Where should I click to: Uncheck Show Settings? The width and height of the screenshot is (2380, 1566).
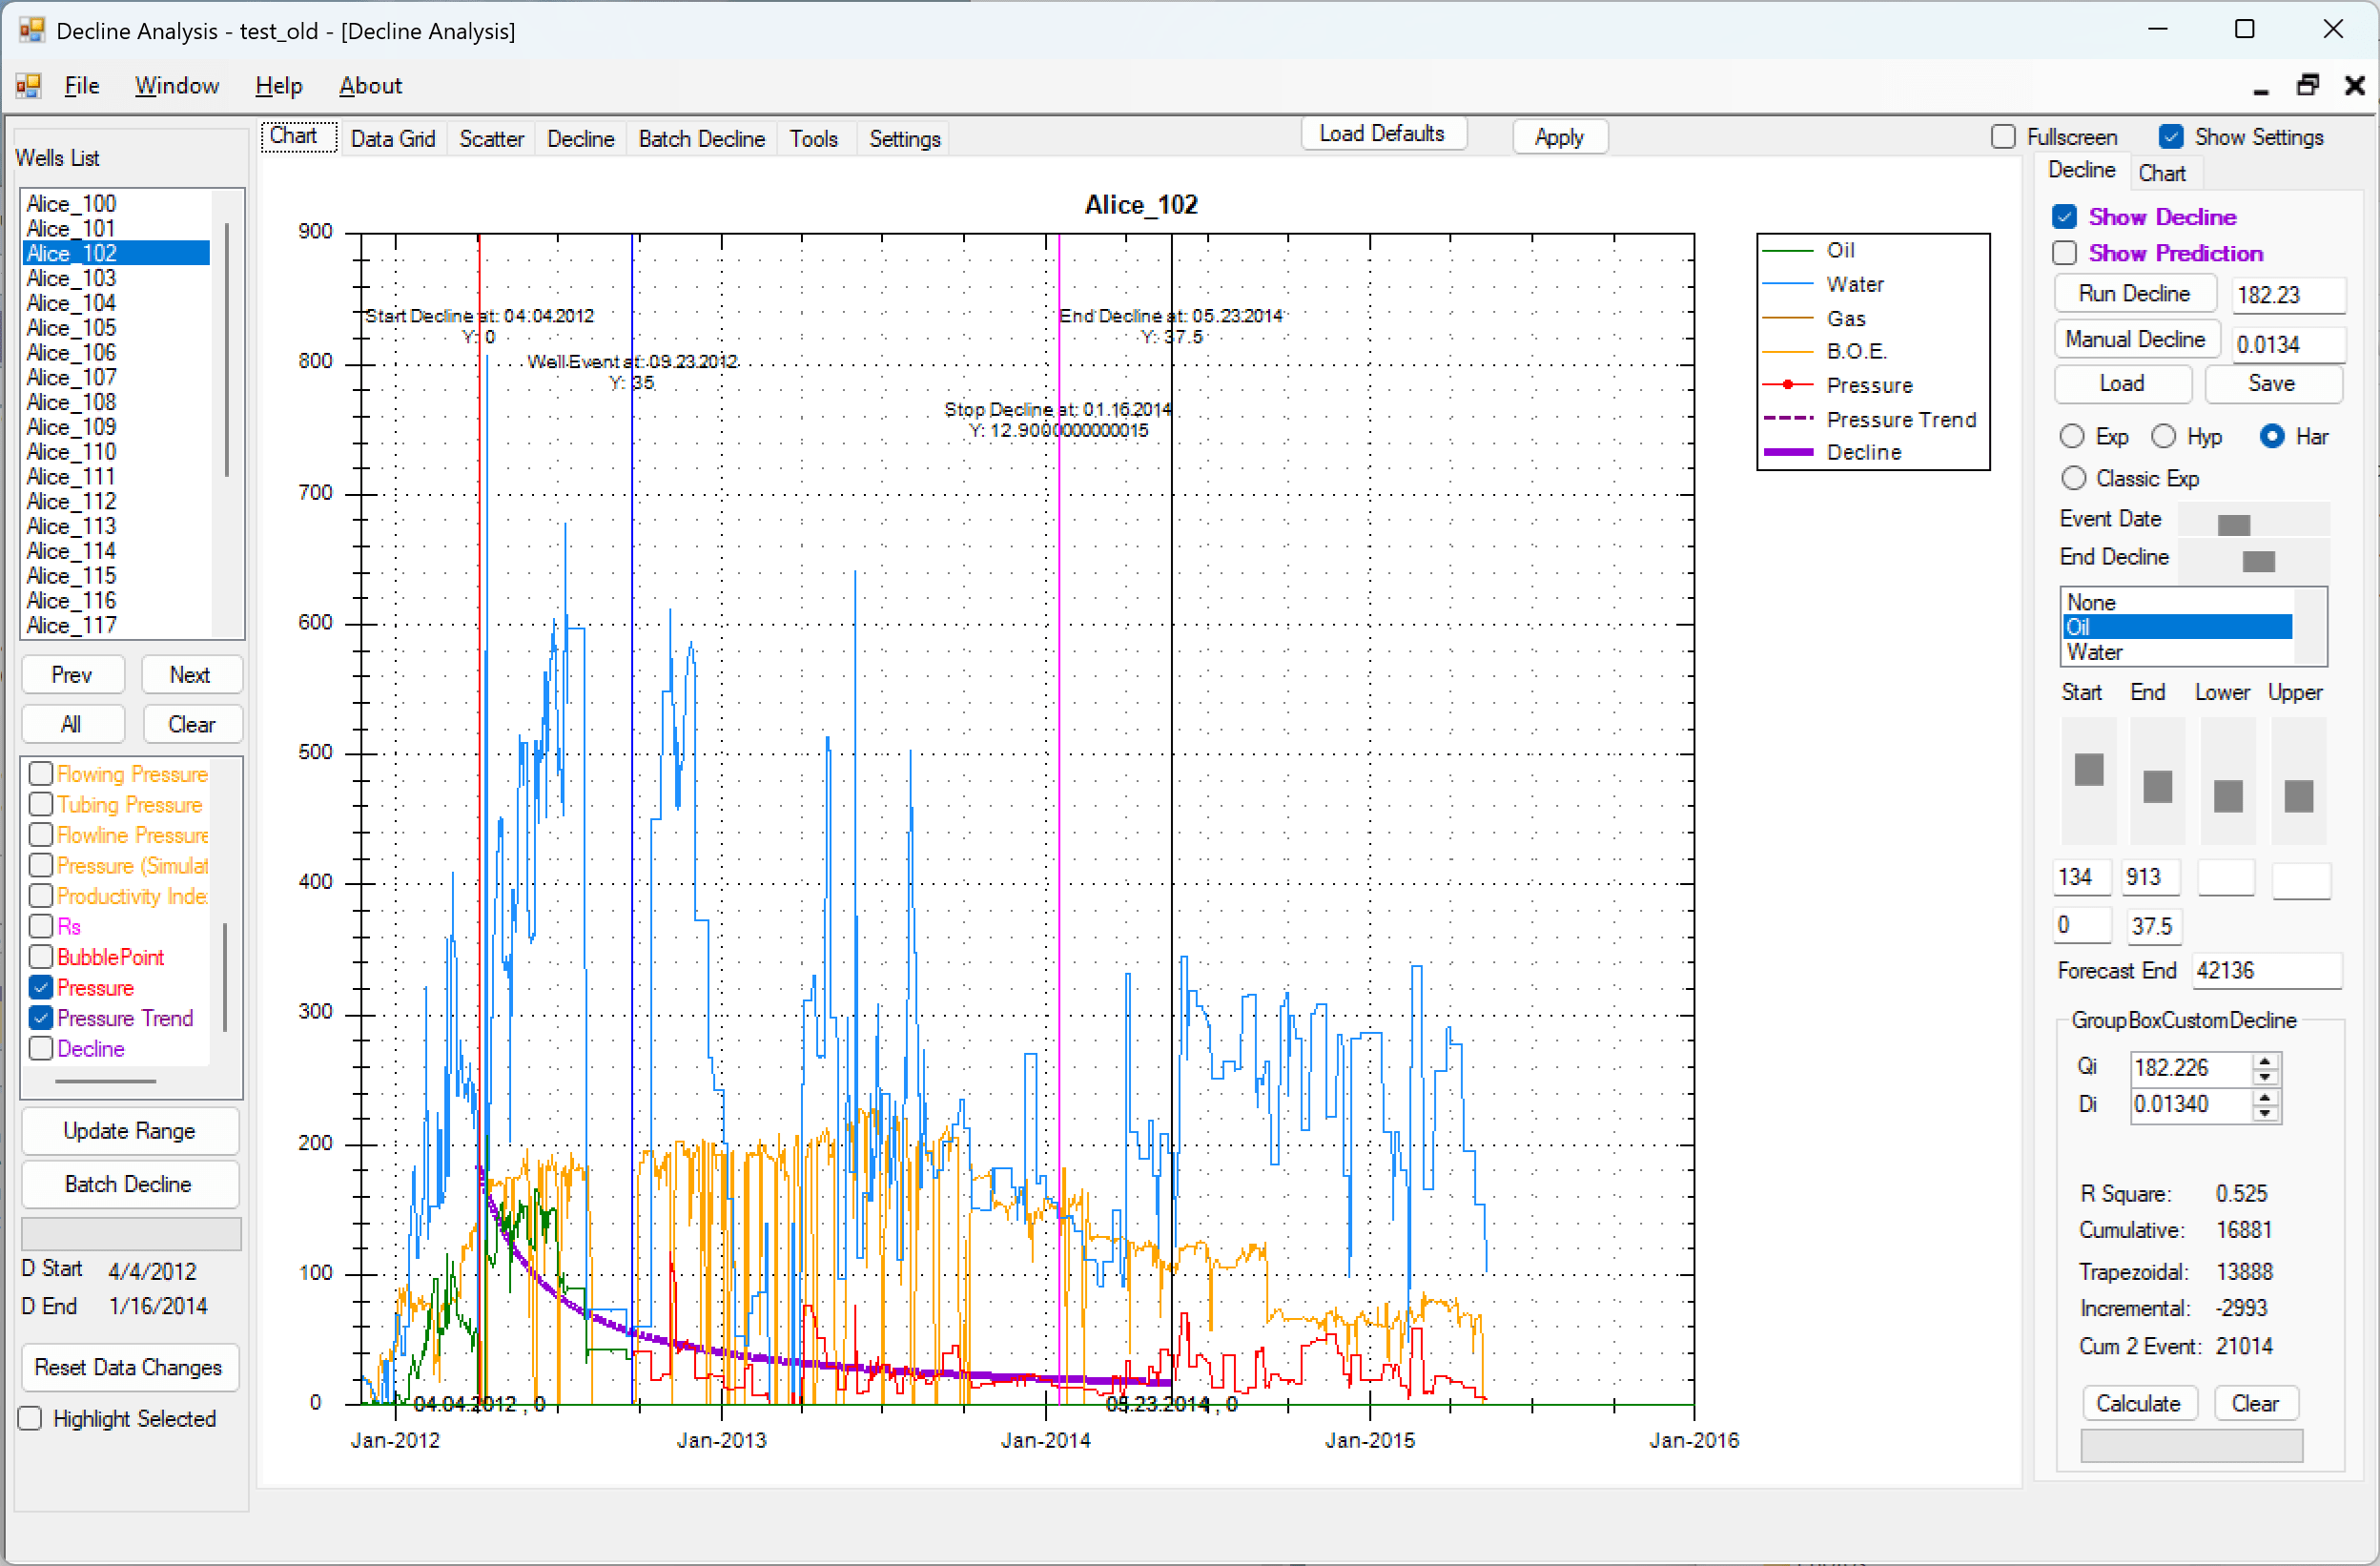(x=2171, y=137)
